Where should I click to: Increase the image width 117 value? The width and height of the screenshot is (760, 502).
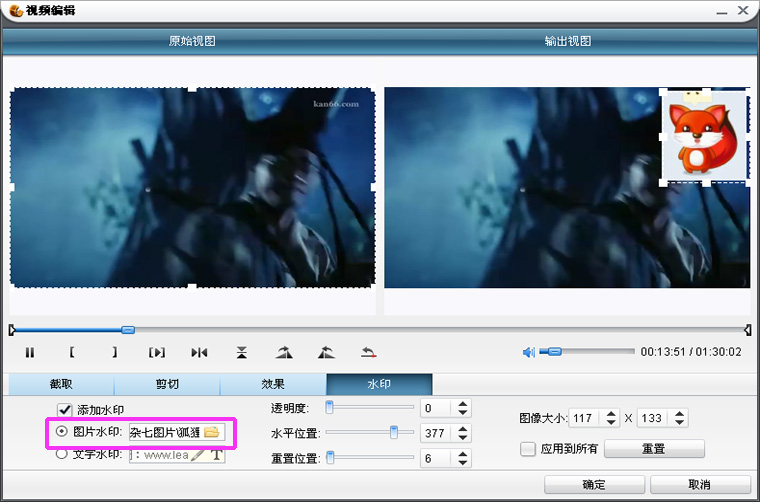coord(611,414)
